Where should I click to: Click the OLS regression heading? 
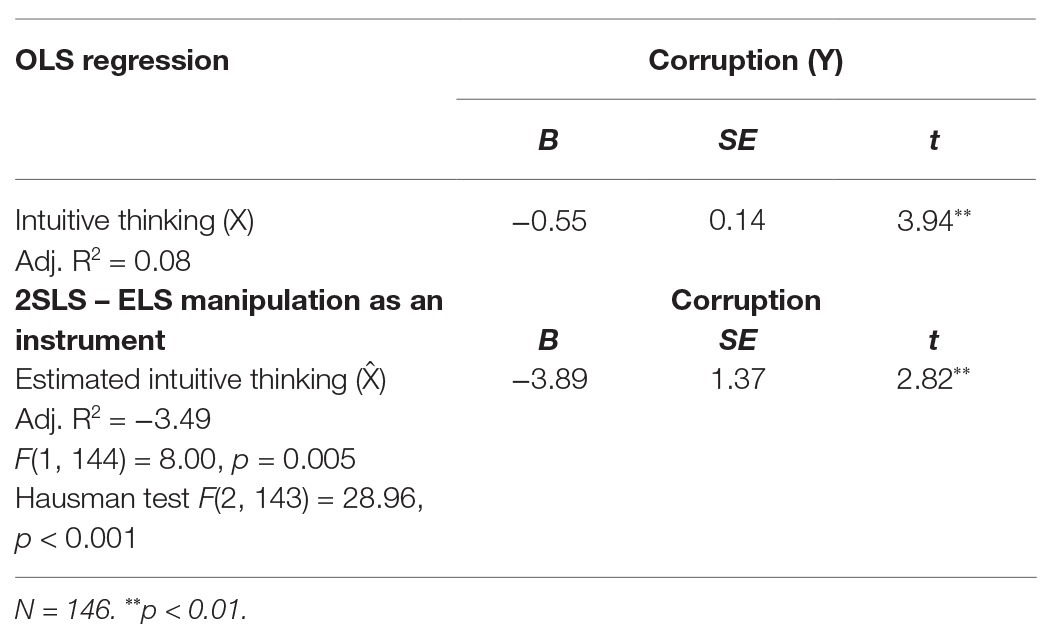(122, 61)
